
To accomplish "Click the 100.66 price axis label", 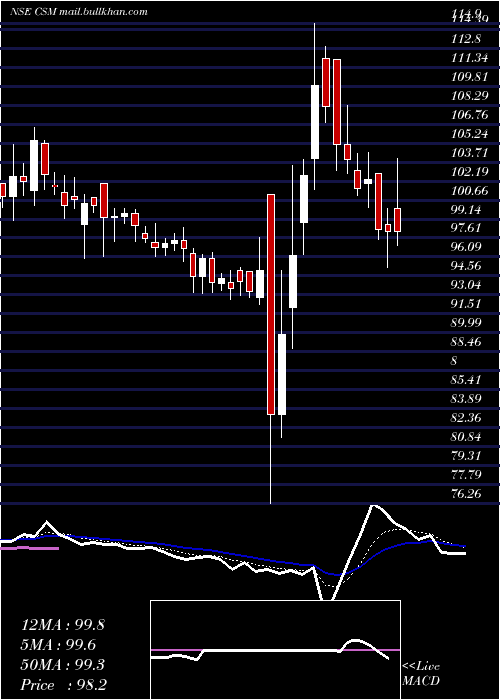I will click(469, 191).
